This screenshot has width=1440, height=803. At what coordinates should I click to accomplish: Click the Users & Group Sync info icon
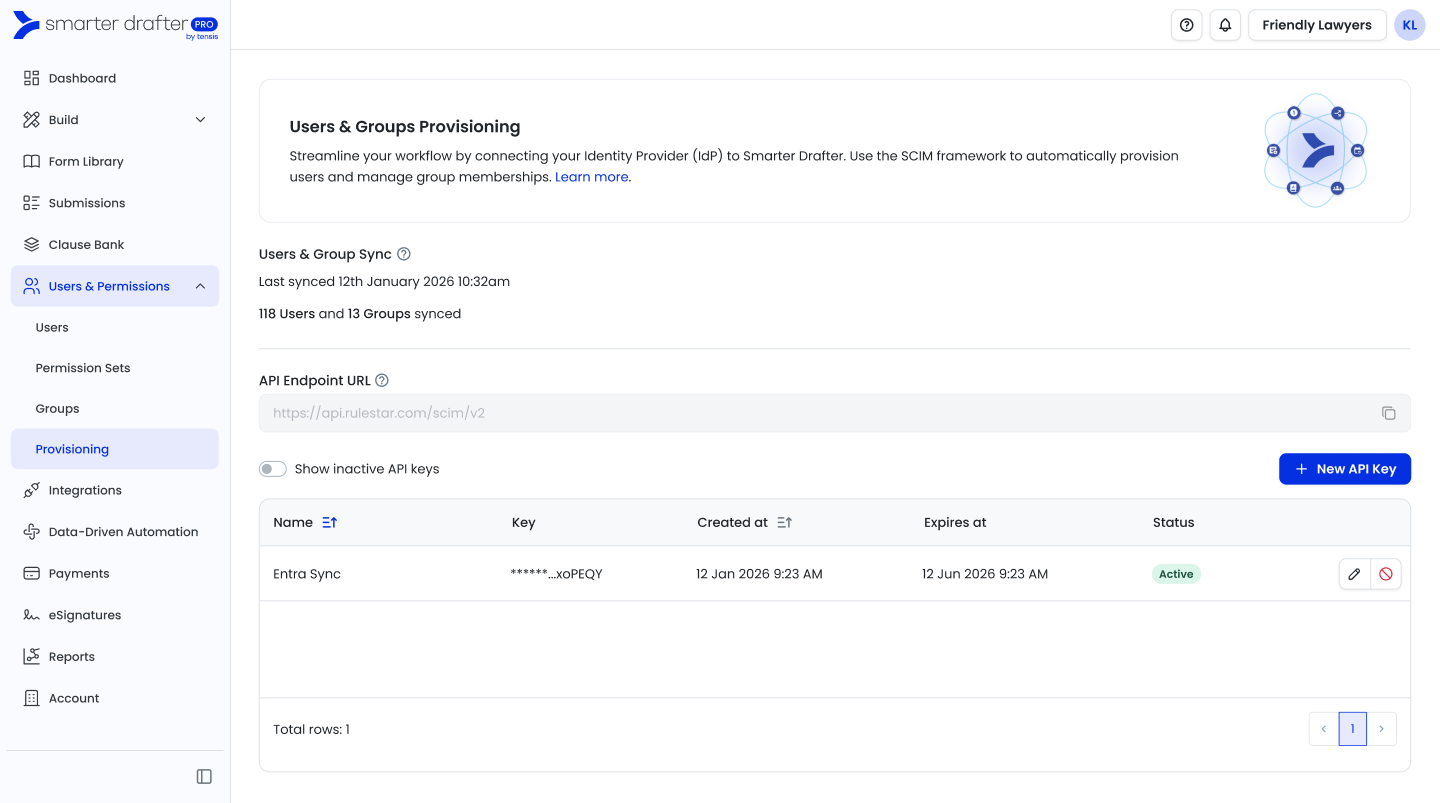click(x=404, y=254)
